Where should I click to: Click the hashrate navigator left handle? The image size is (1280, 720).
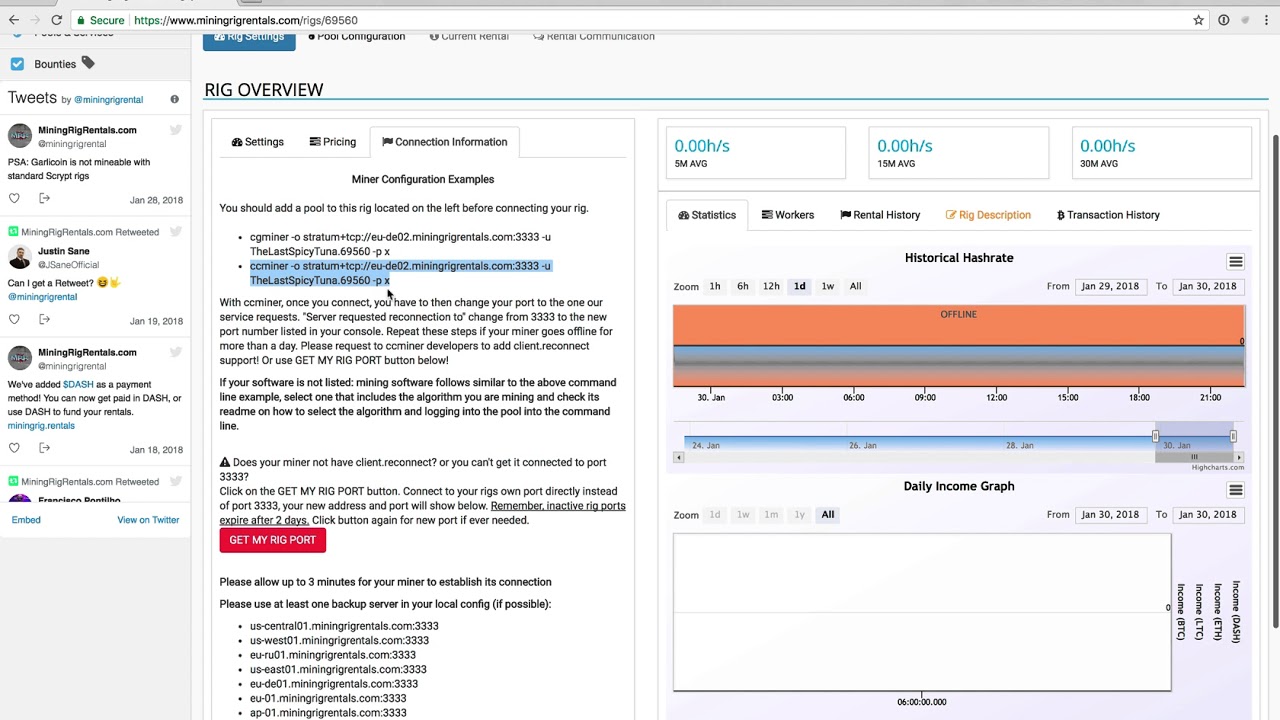coord(1155,437)
